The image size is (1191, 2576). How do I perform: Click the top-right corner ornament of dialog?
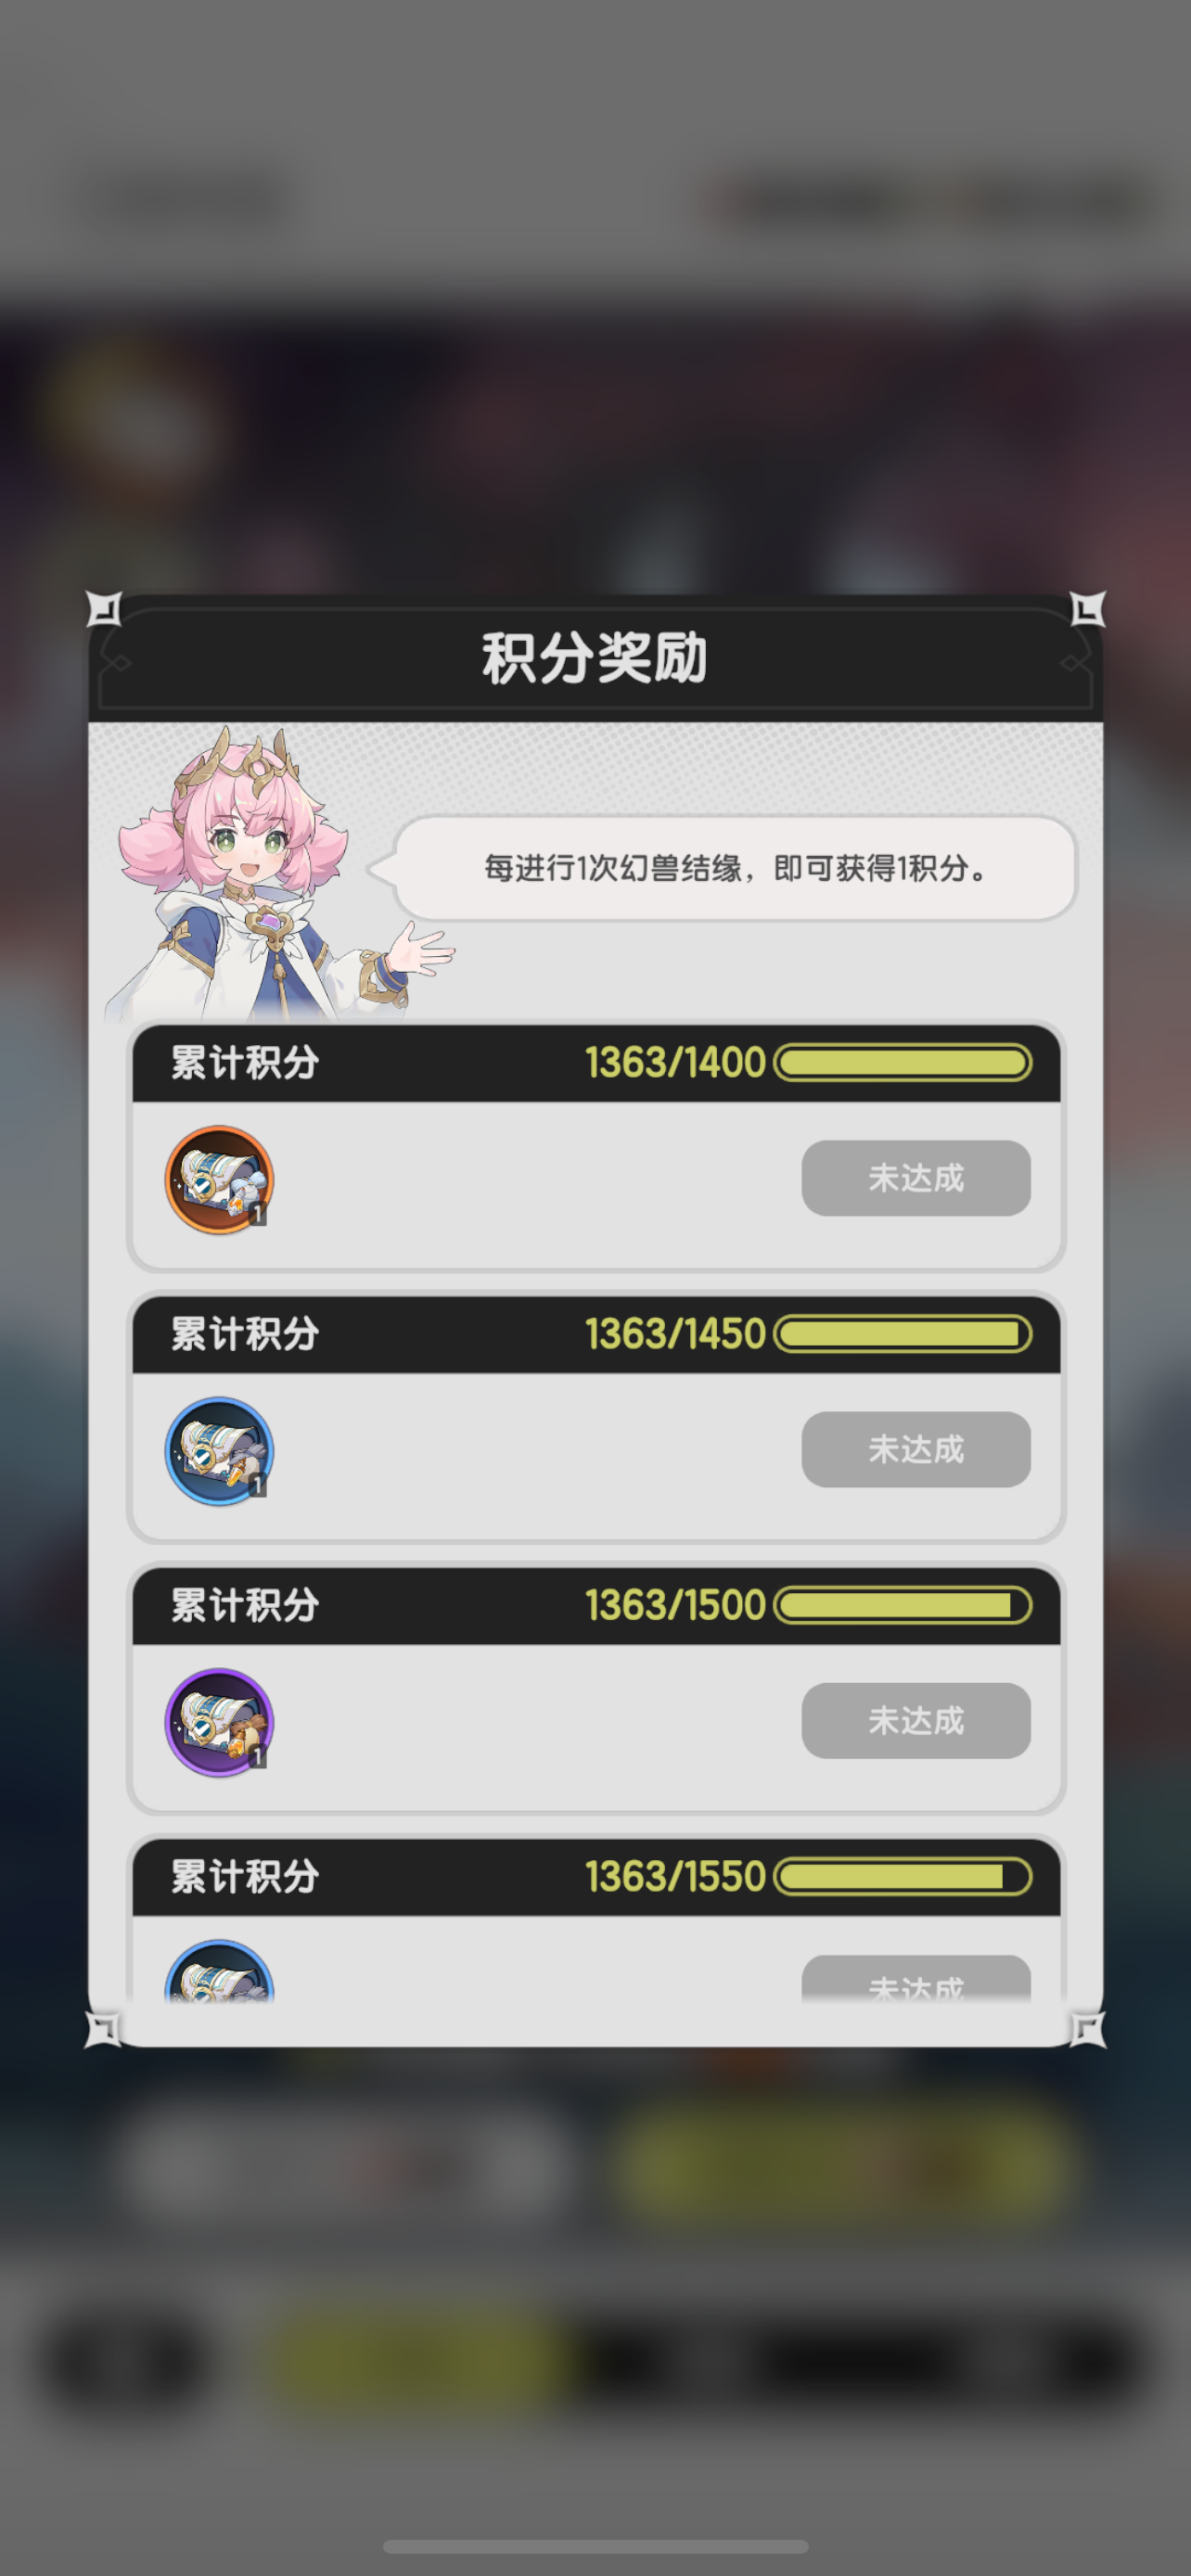pos(1087,608)
